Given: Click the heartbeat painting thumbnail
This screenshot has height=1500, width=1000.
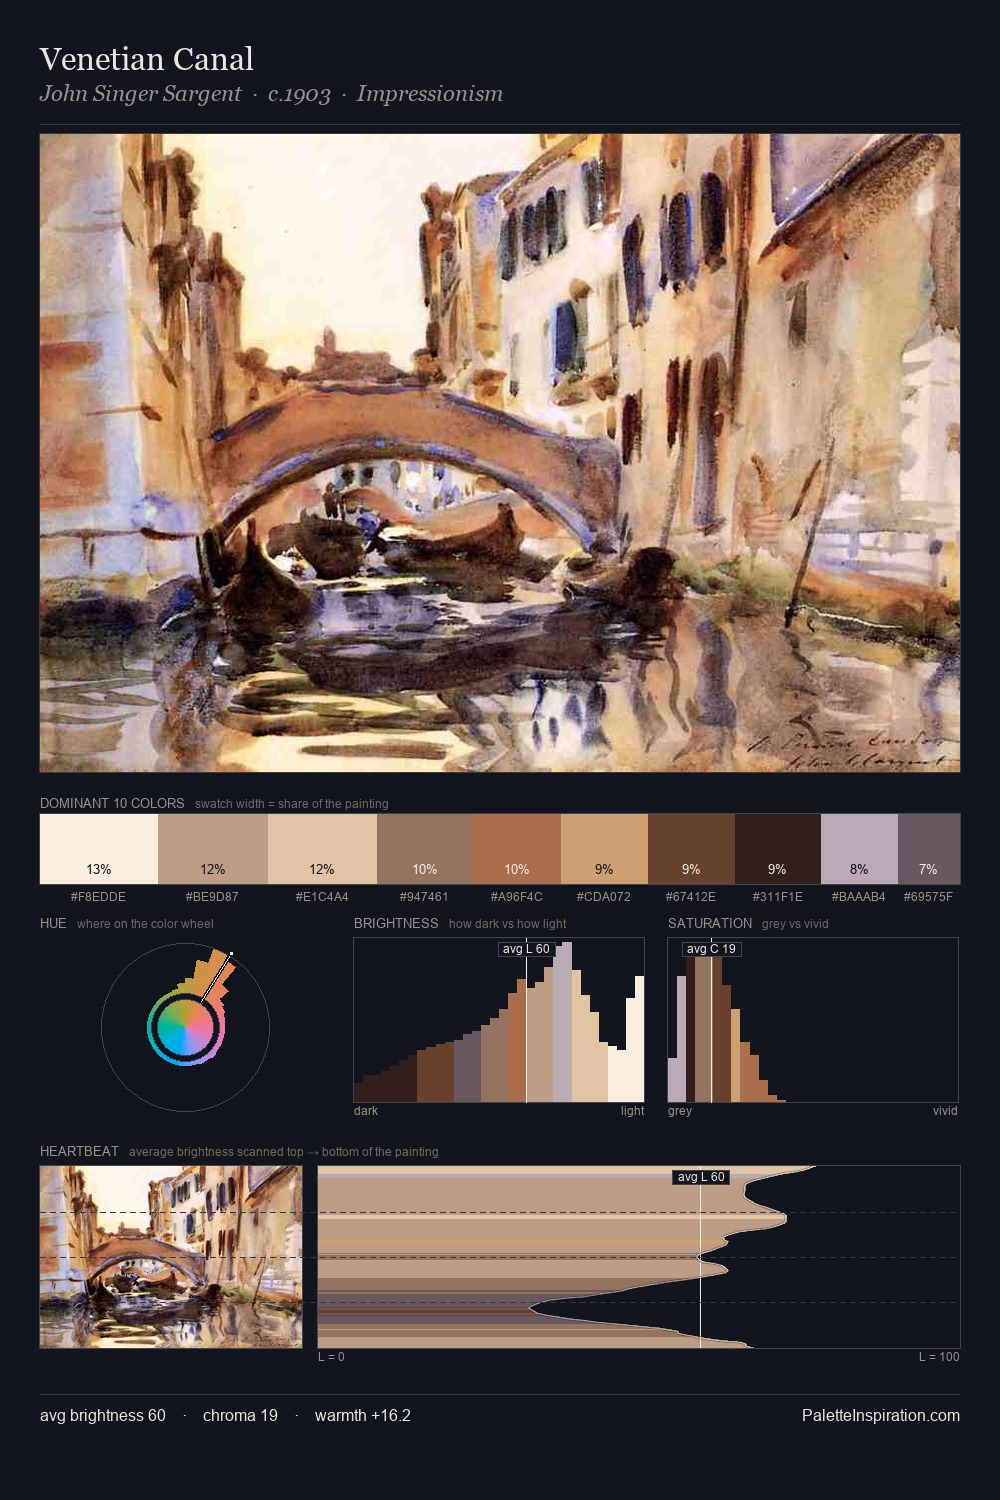Looking at the screenshot, I should pos(171,1257).
